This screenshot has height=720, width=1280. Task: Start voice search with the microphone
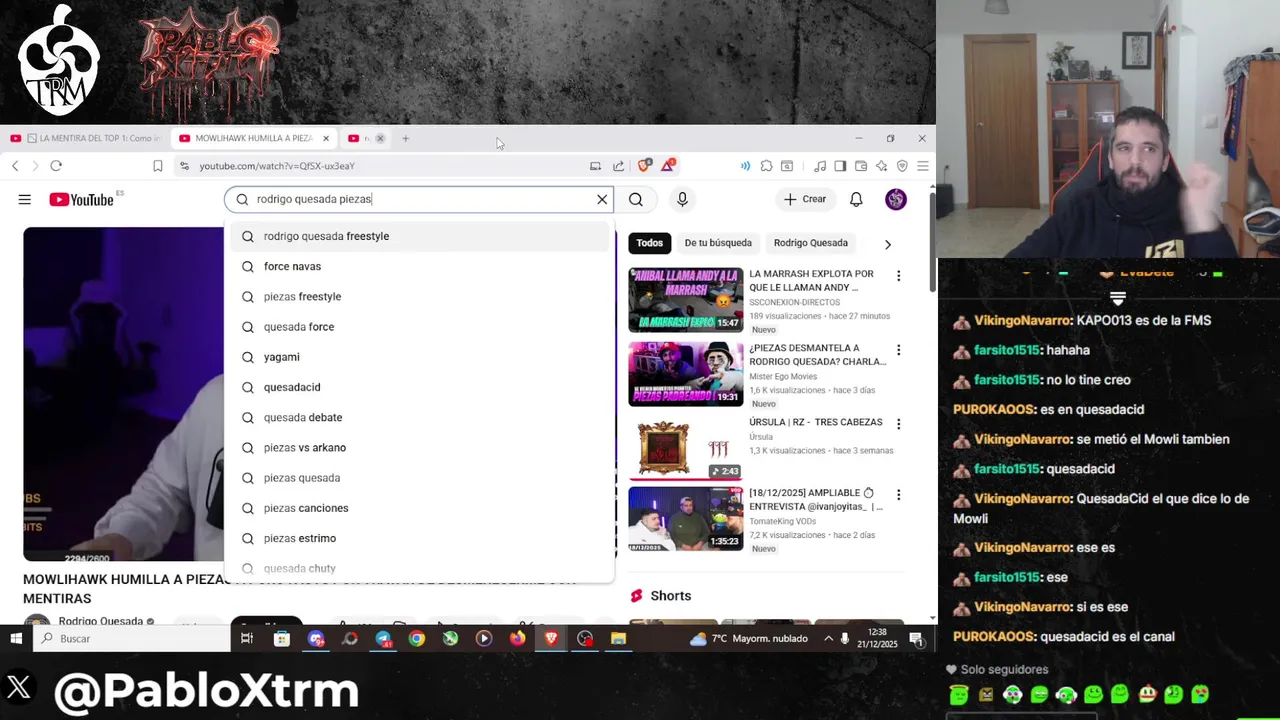pos(682,199)
